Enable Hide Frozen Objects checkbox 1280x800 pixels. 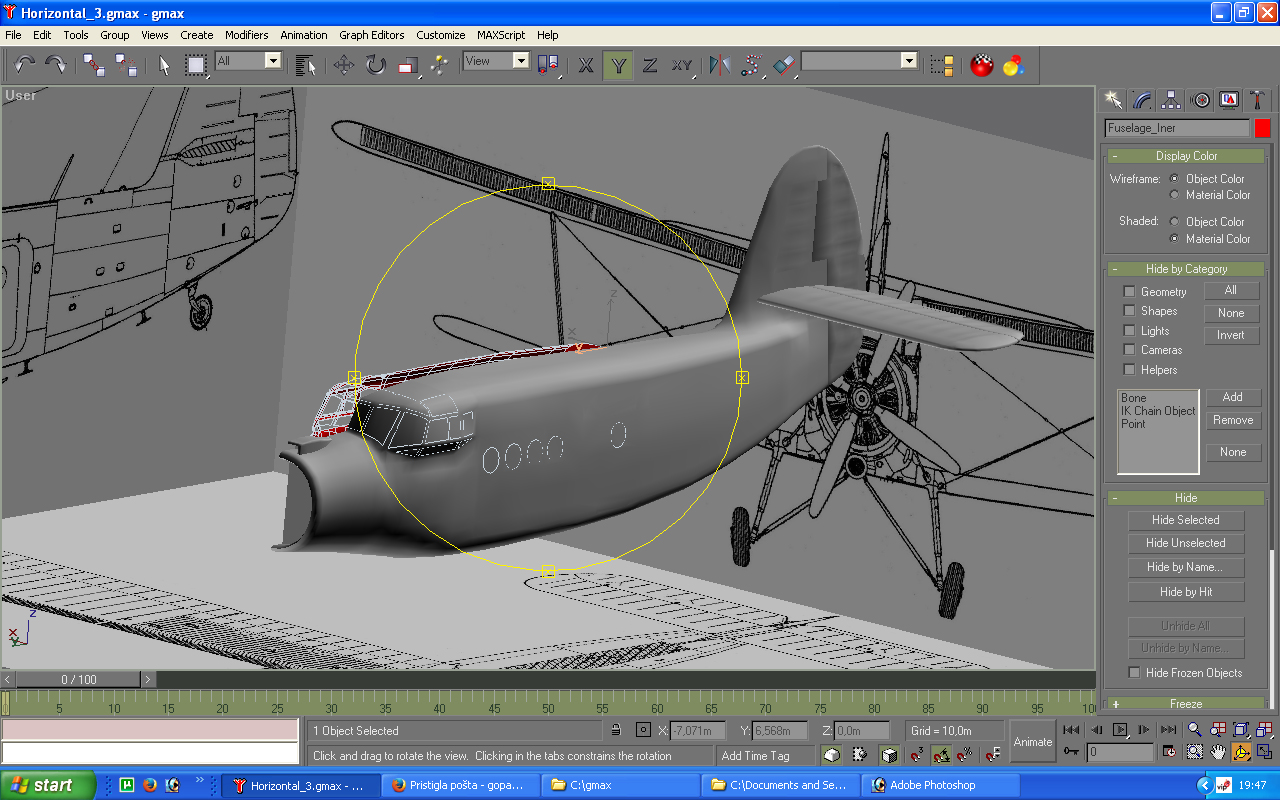click(1134, 672)
